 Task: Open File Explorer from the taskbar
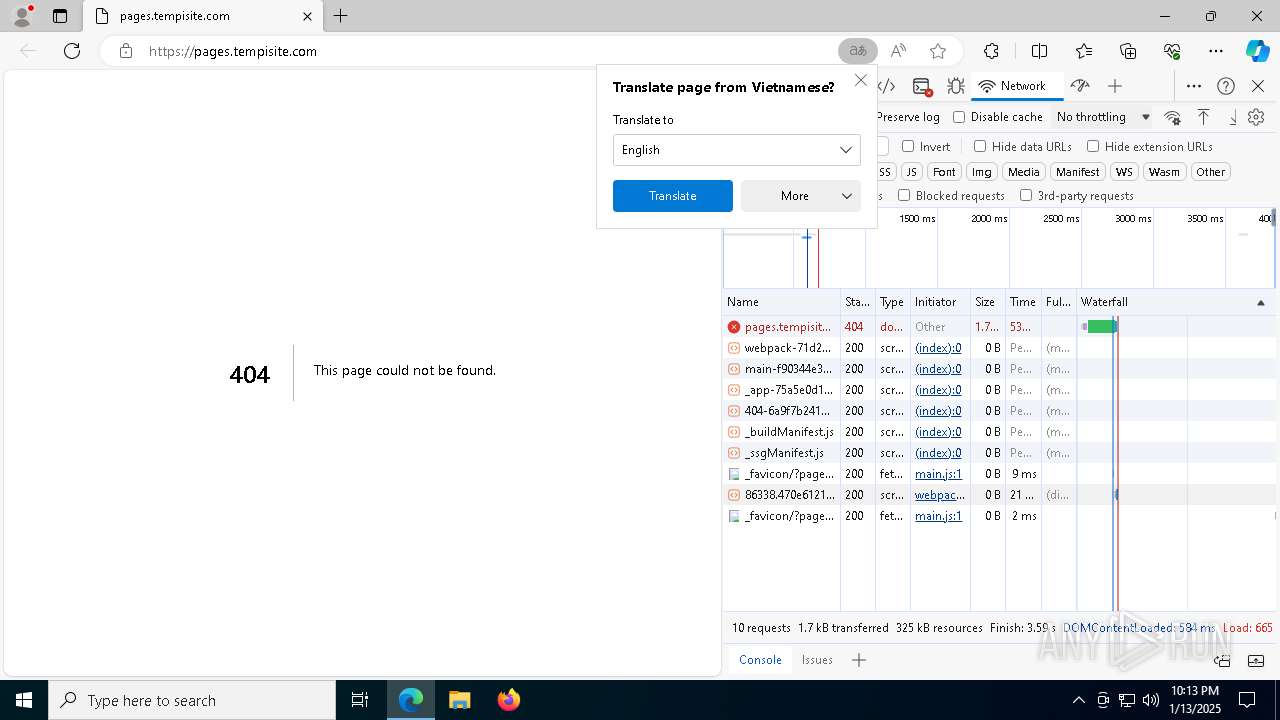click(x=459, y=700)
